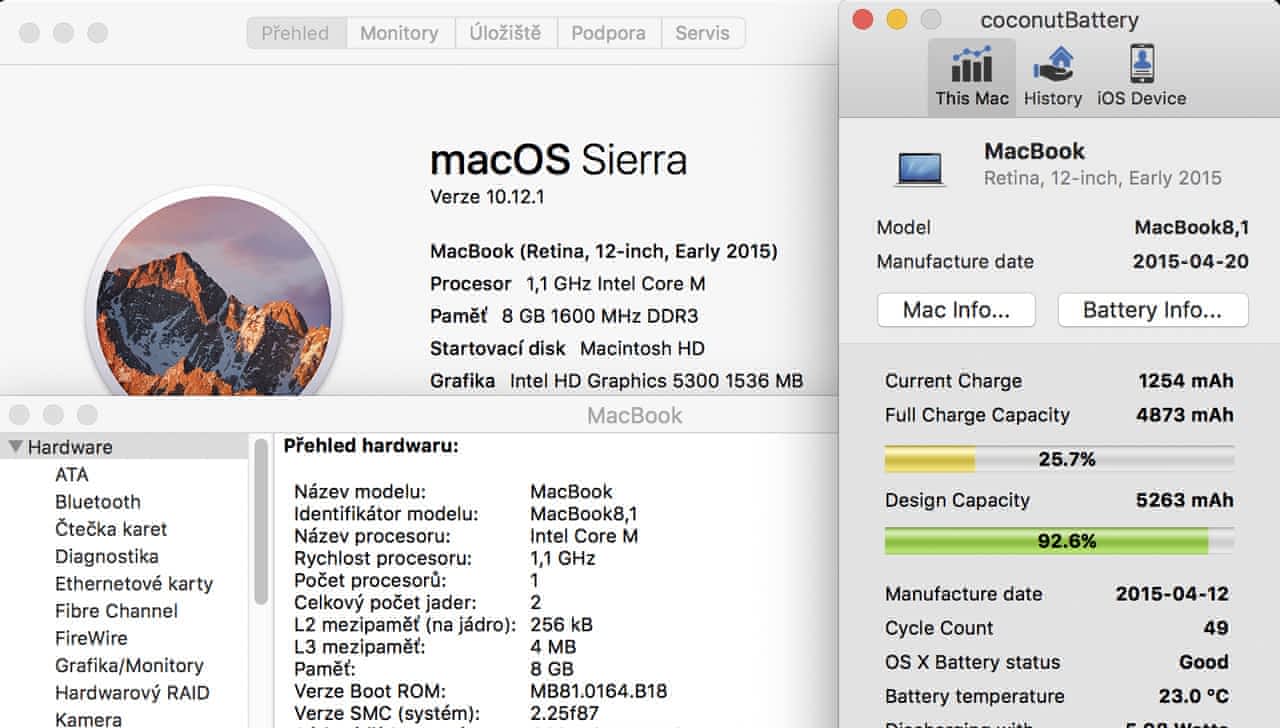1280x728 pixels.
Task: Click the macOS Sierra mountain logo
Action: tap(214, 300)
